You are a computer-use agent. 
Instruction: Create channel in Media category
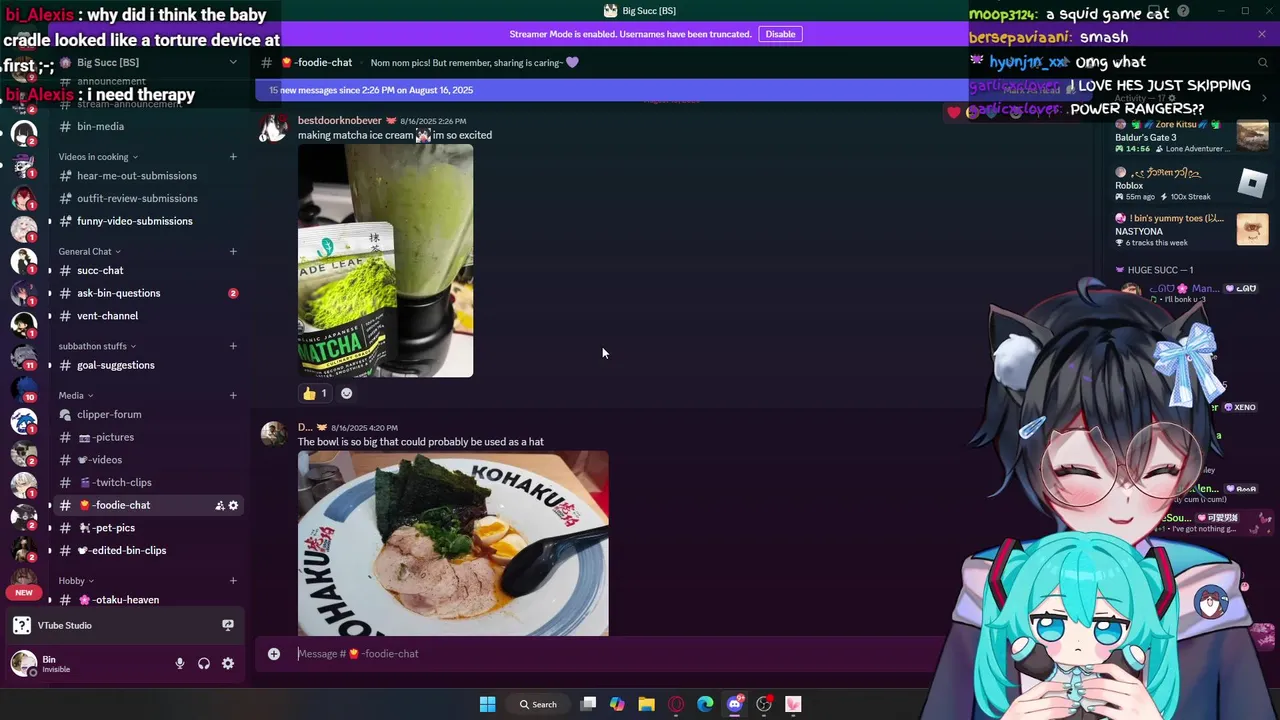(233, 395)
